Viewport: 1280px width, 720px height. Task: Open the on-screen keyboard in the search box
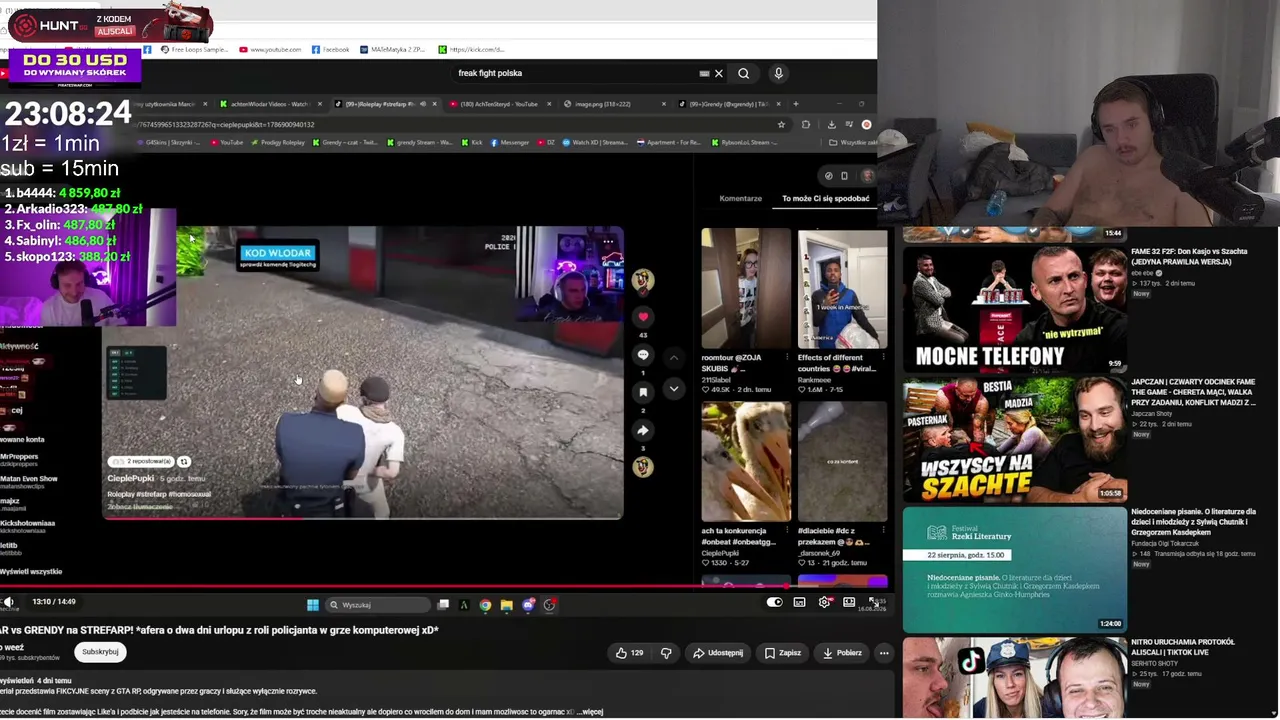click(x=704, y=73)
